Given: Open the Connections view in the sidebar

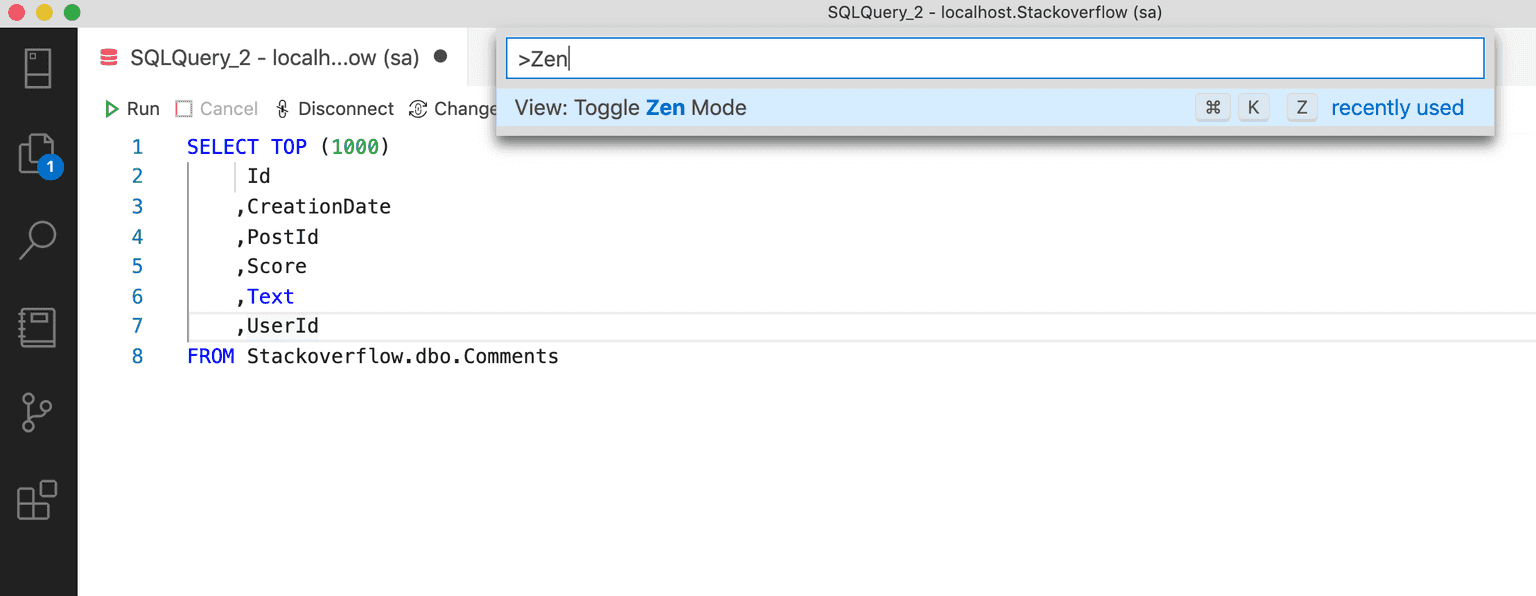Looking at the screenshot, I should 38,67.
